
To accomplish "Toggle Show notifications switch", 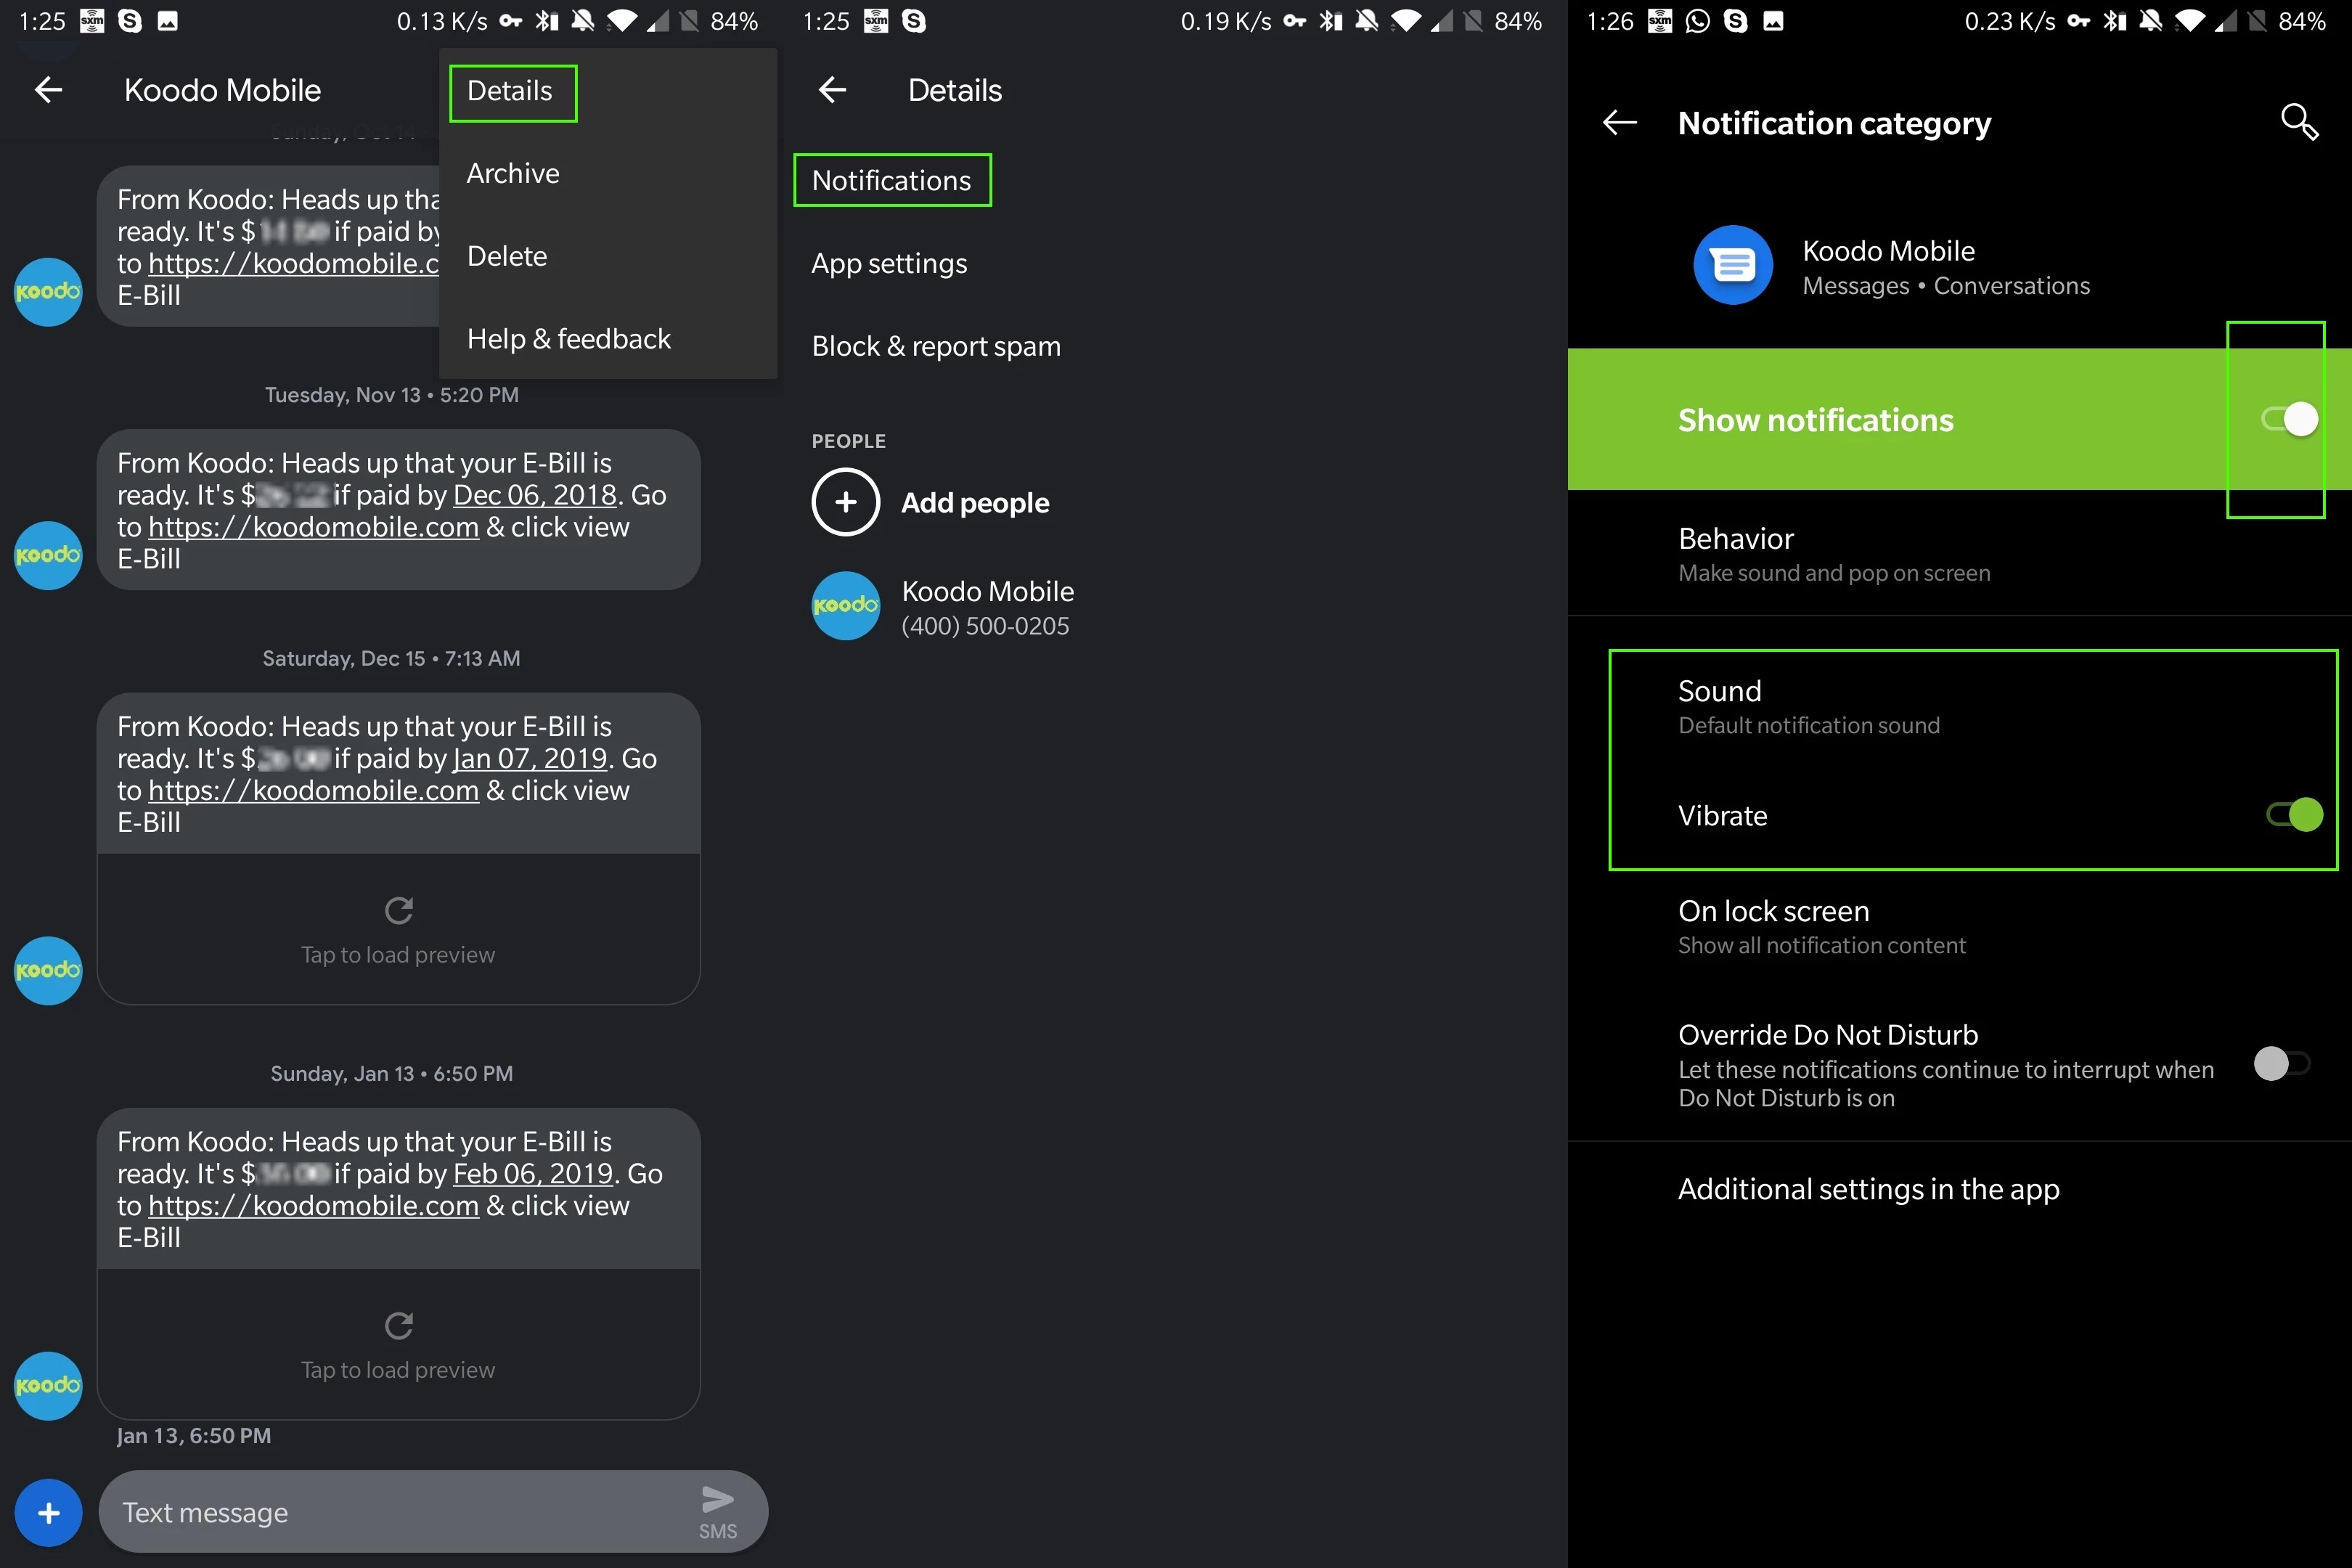I will [2289, 419].
